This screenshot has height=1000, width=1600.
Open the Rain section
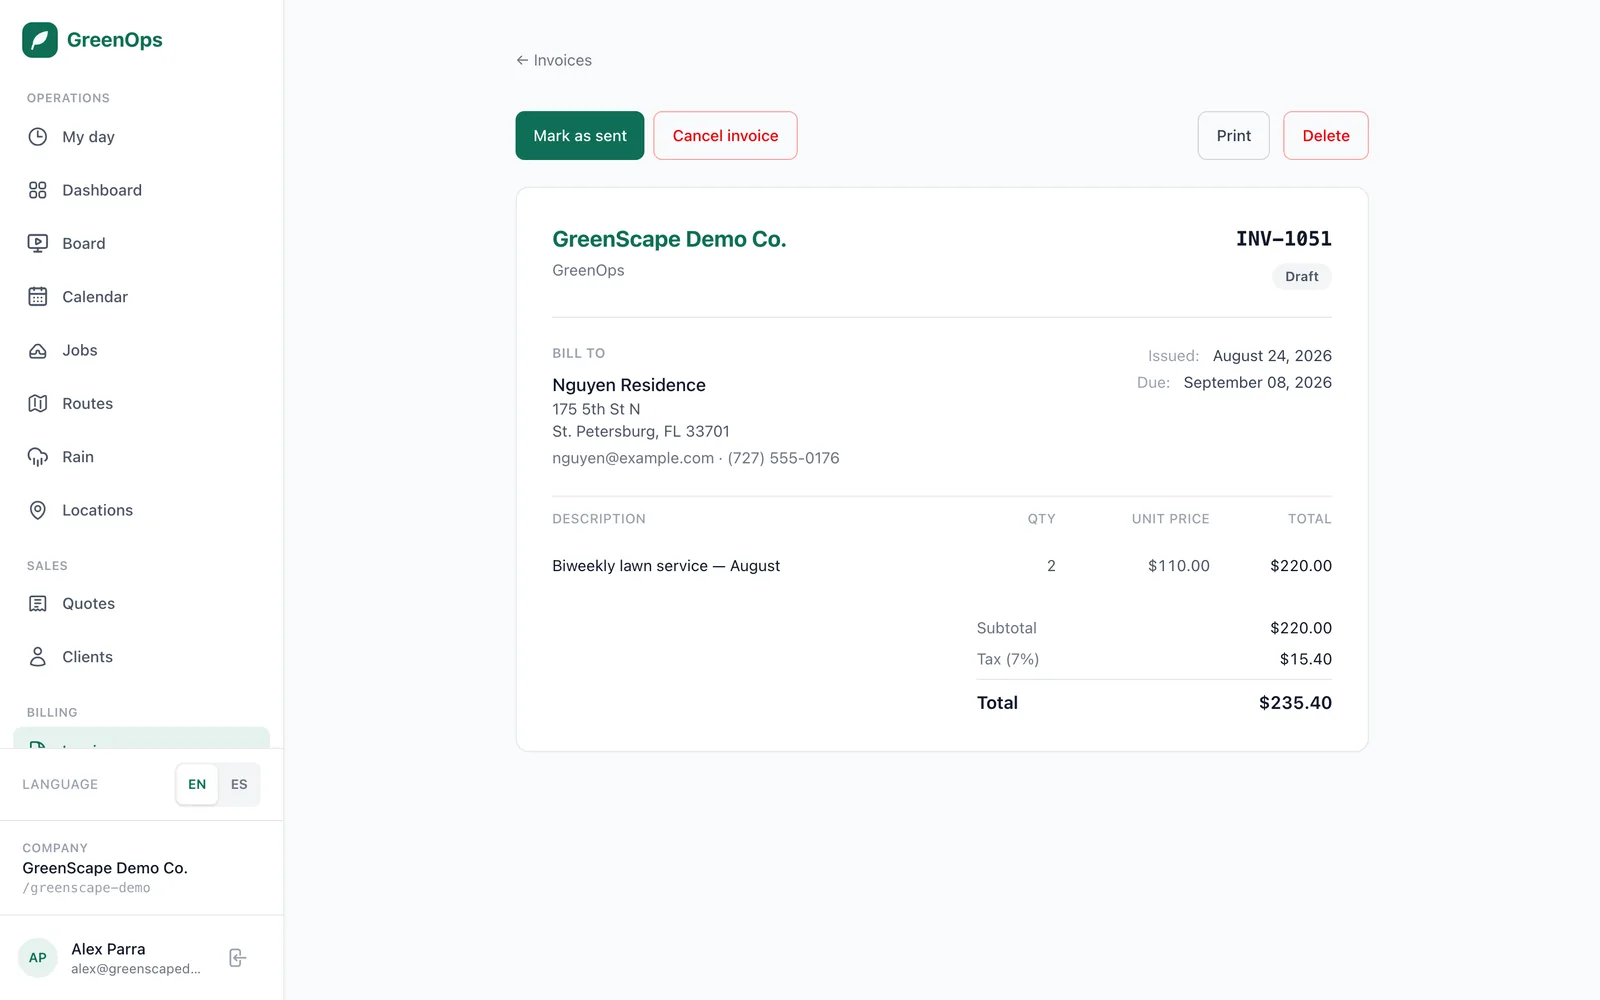click(x=142, y=457)
